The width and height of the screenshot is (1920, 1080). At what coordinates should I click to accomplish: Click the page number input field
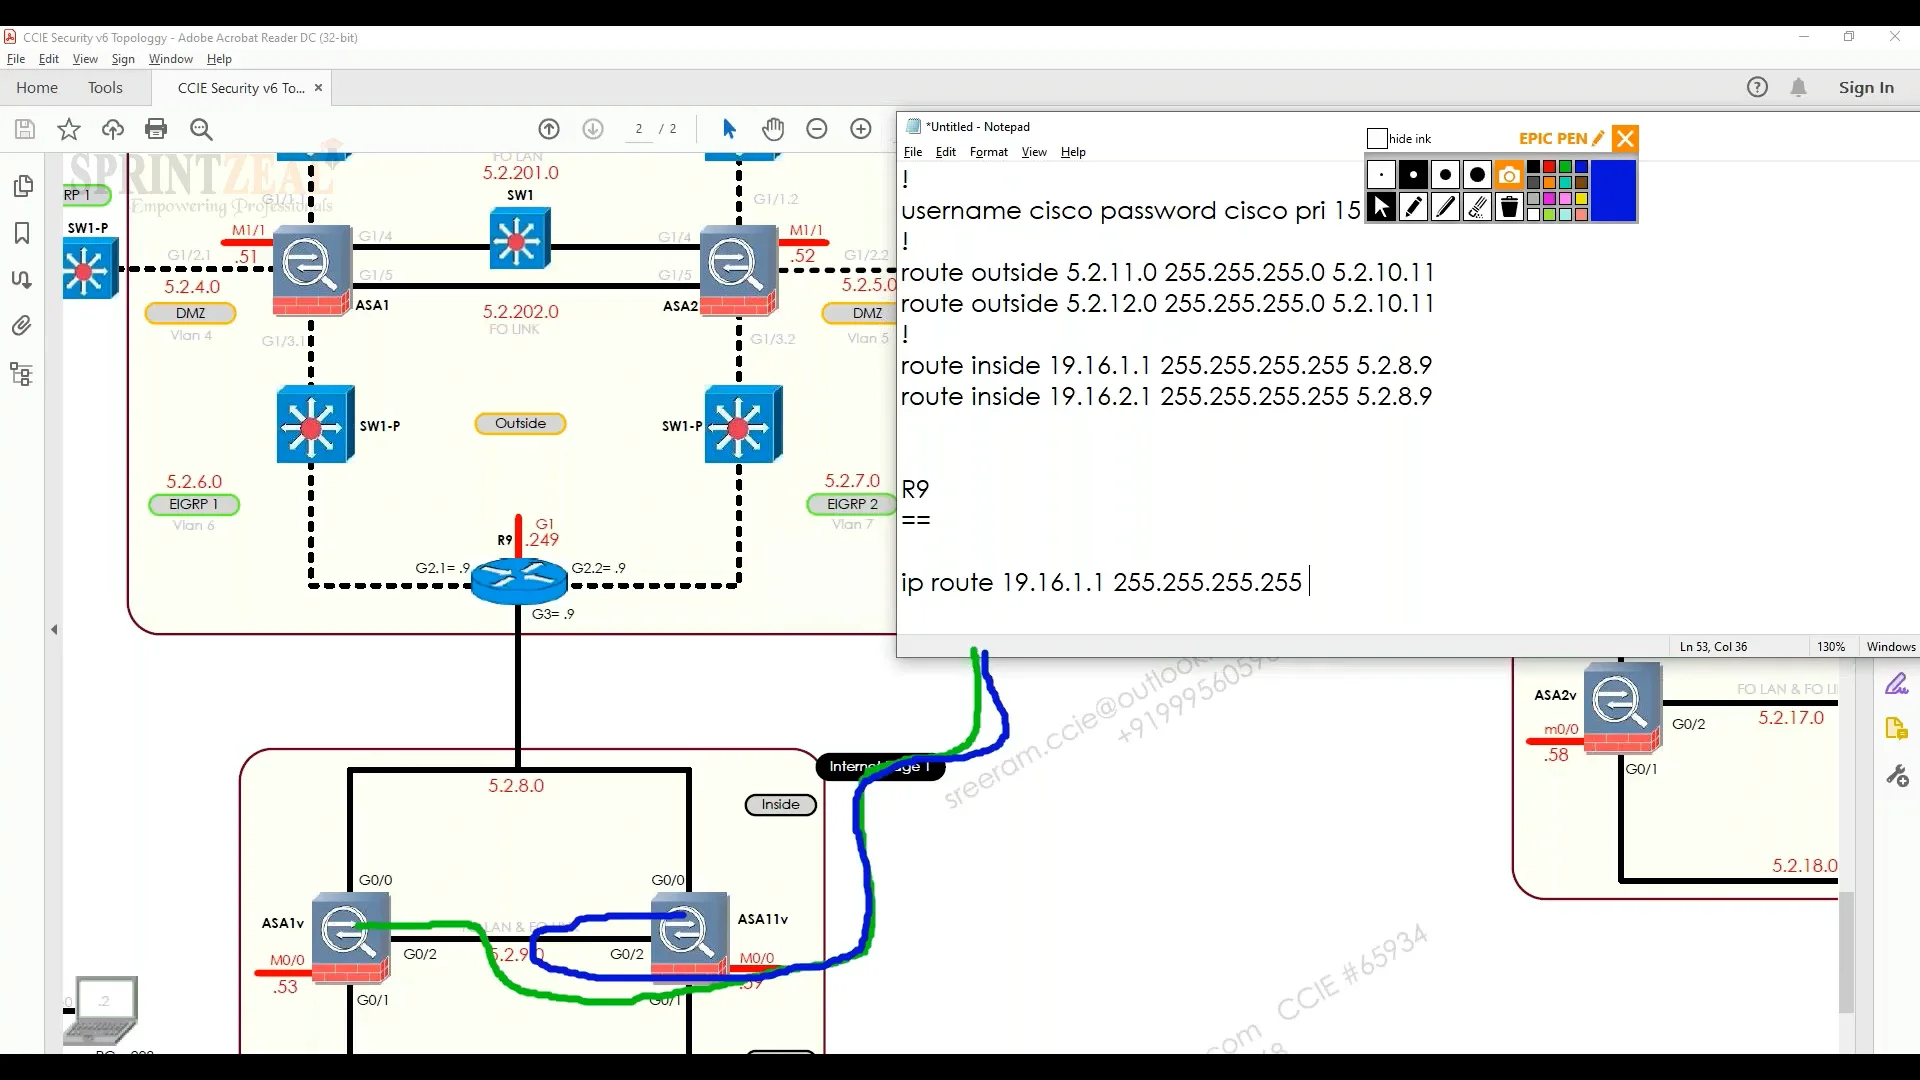(x=639, y=129)
